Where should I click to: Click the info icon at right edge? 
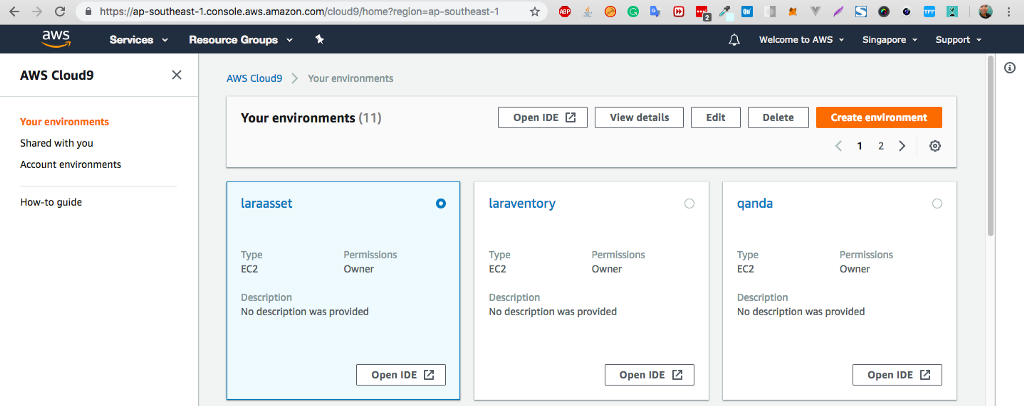coord(1009,67)
